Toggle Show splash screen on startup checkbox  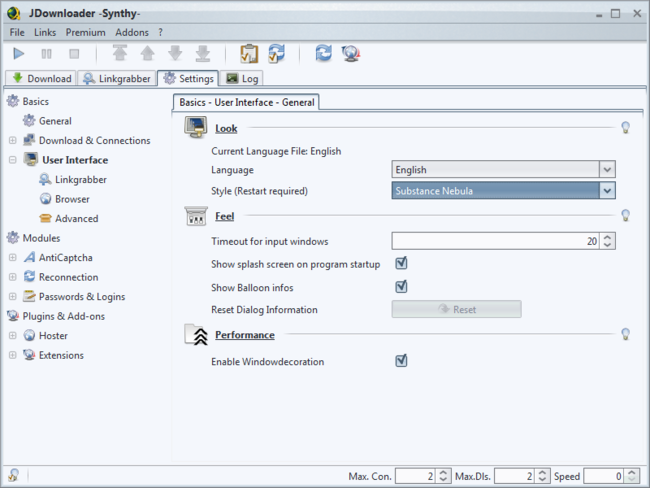click(x=401, y=263)
